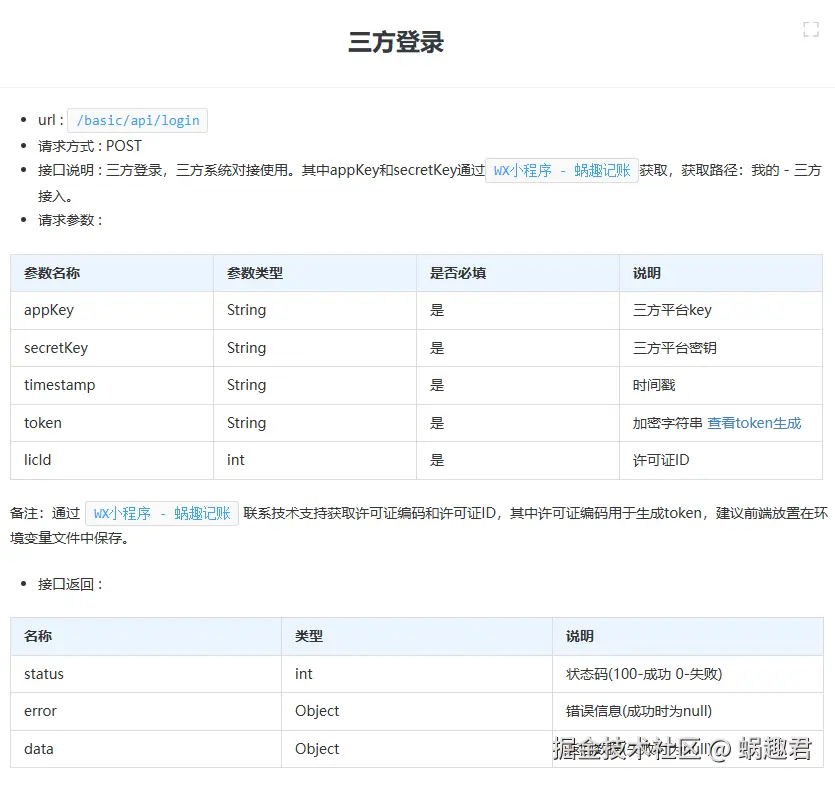The image size is (835, 785).
Task: Select the 请求方式：POST line
Action: click(89, 146)
